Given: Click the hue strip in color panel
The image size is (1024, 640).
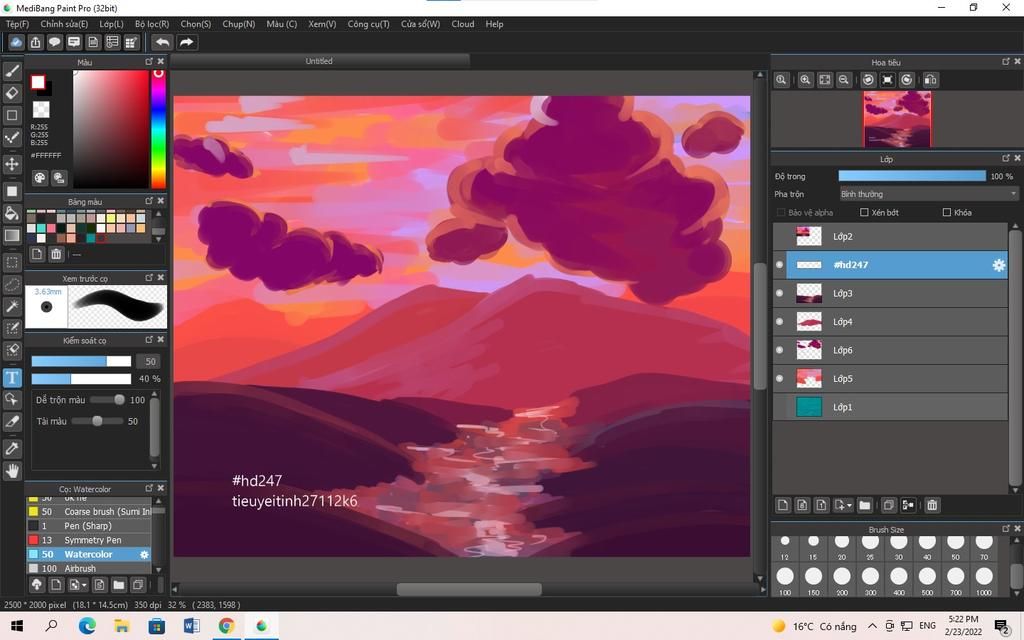Looking at the screenshot, I should [x=158, y=129].
